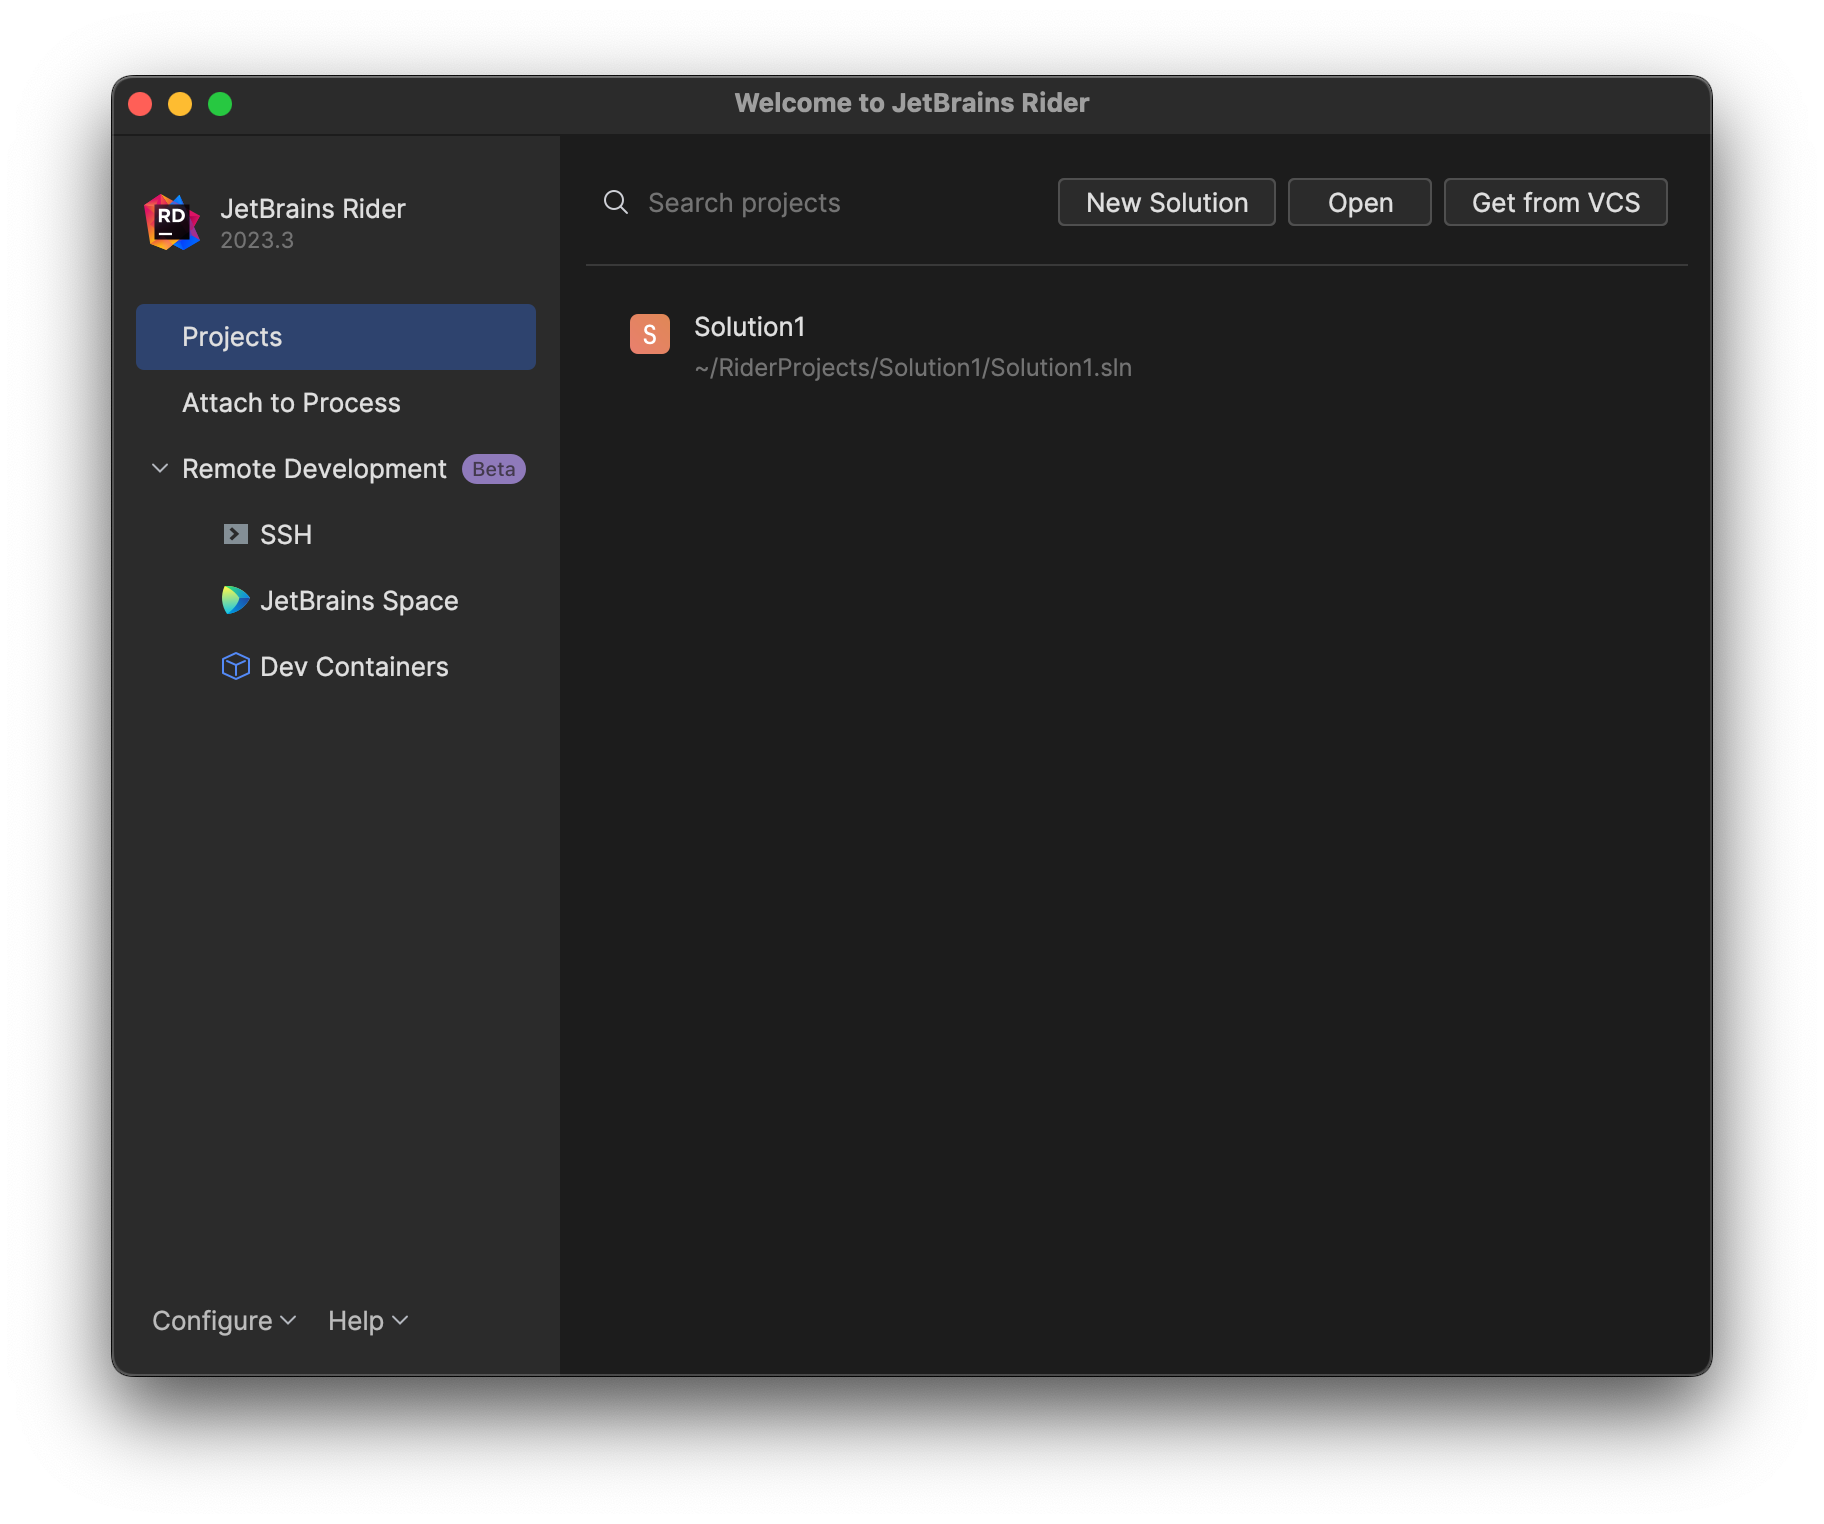Click the Dev Containers cube icon

pyautogui.click(x=235, y=666)
